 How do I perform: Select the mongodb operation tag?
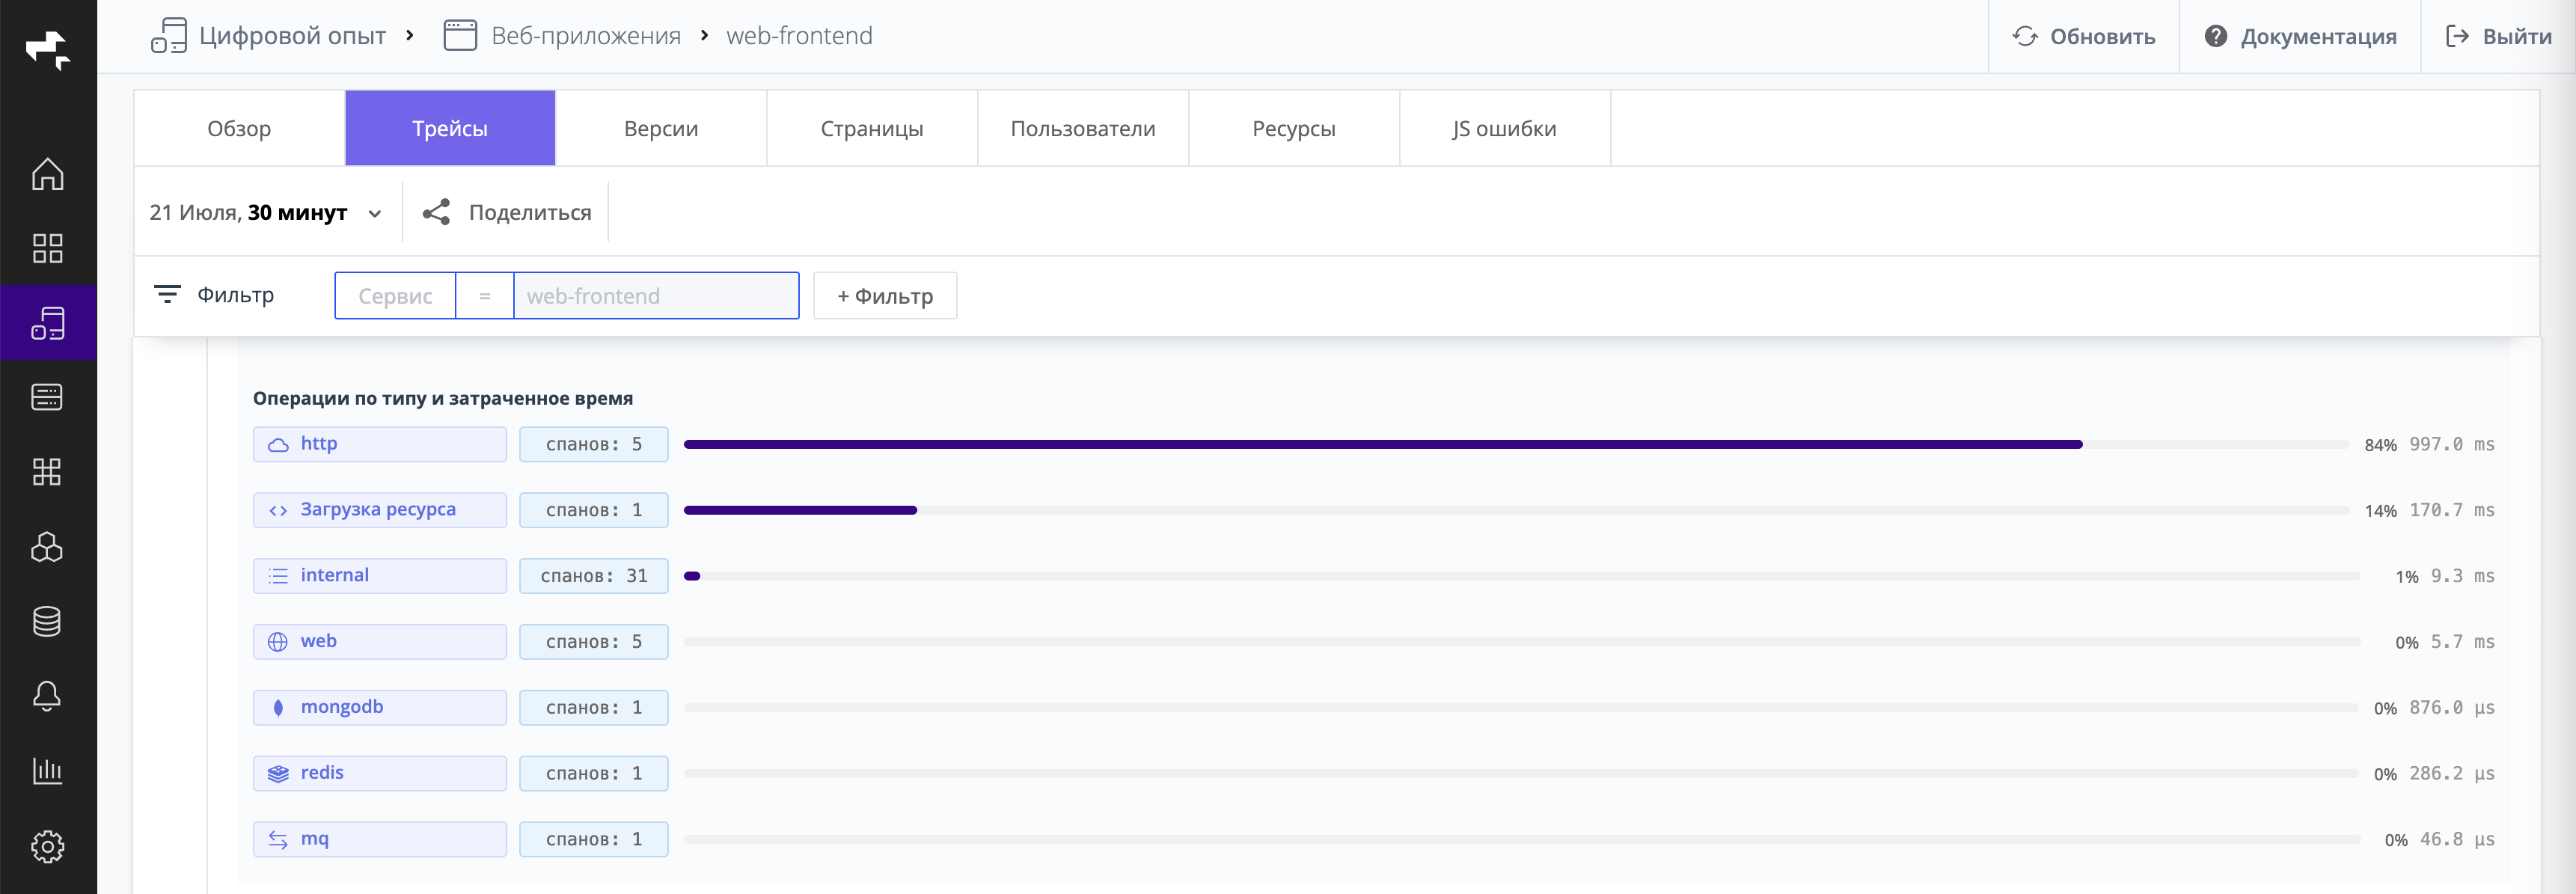pyautogui.click(x=380, y=708)
